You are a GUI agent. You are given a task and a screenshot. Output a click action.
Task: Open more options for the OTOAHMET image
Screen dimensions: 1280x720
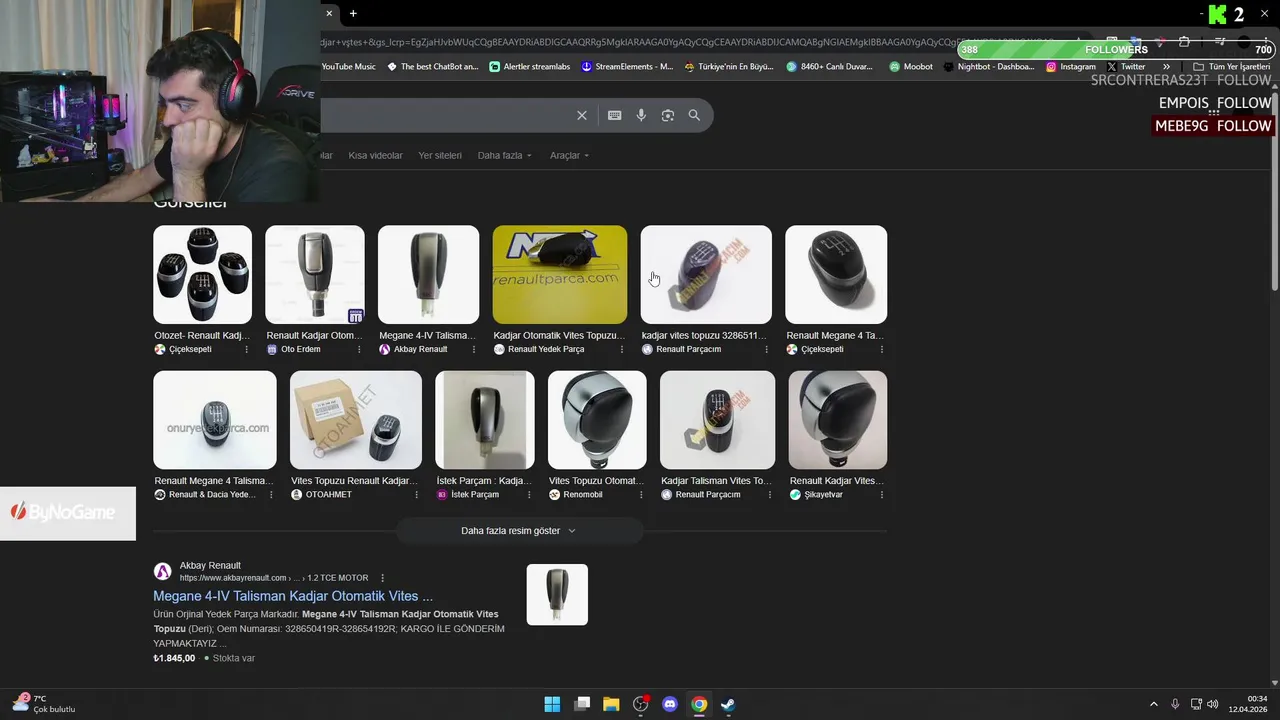[x=417, y=494]
